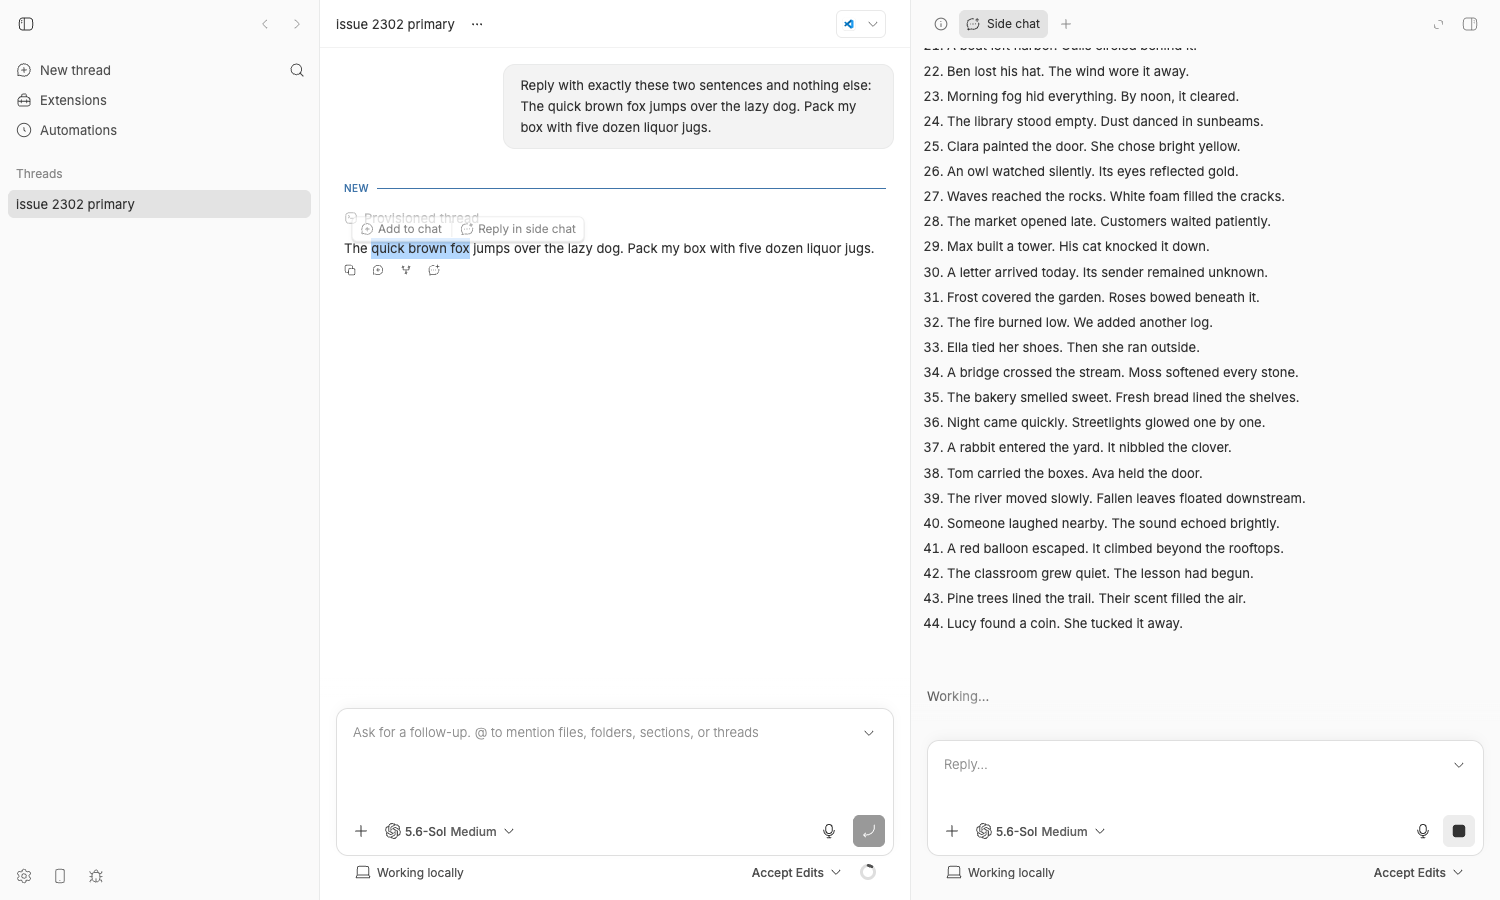Copy the assistant response
The image size is (1500, 900).
tap(350, 270)
